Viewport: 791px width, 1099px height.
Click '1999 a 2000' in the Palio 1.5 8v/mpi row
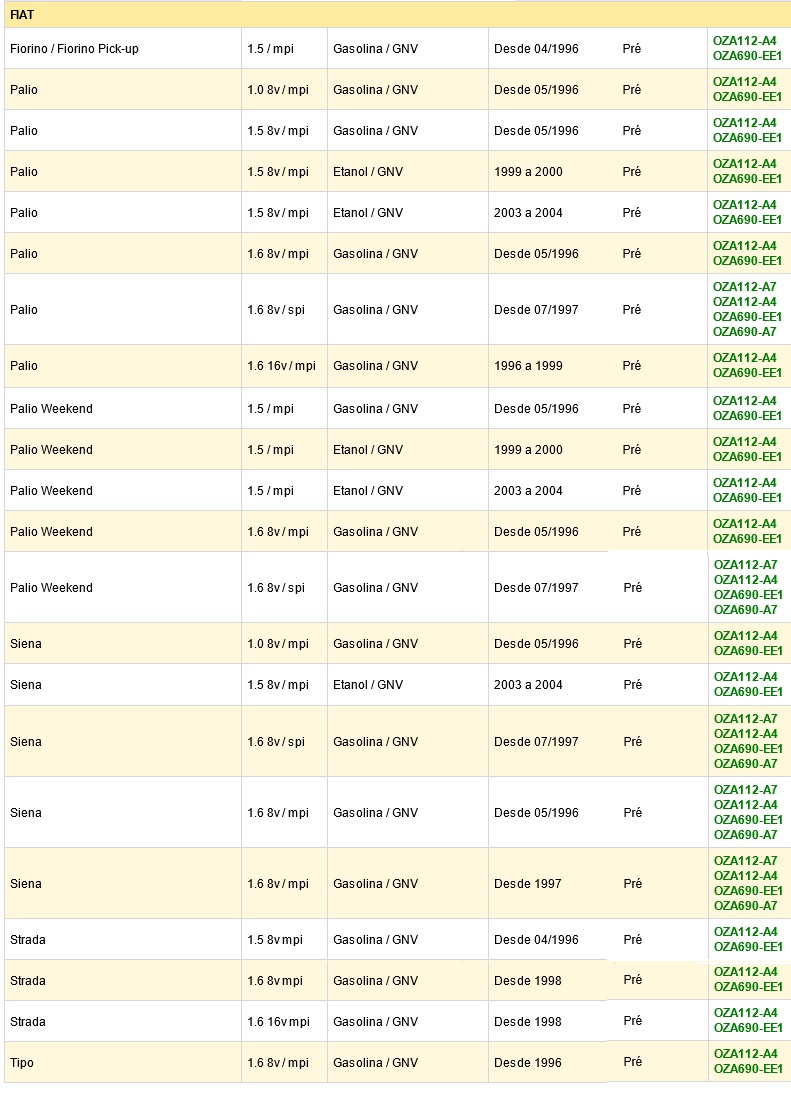(x=528, y=172)
